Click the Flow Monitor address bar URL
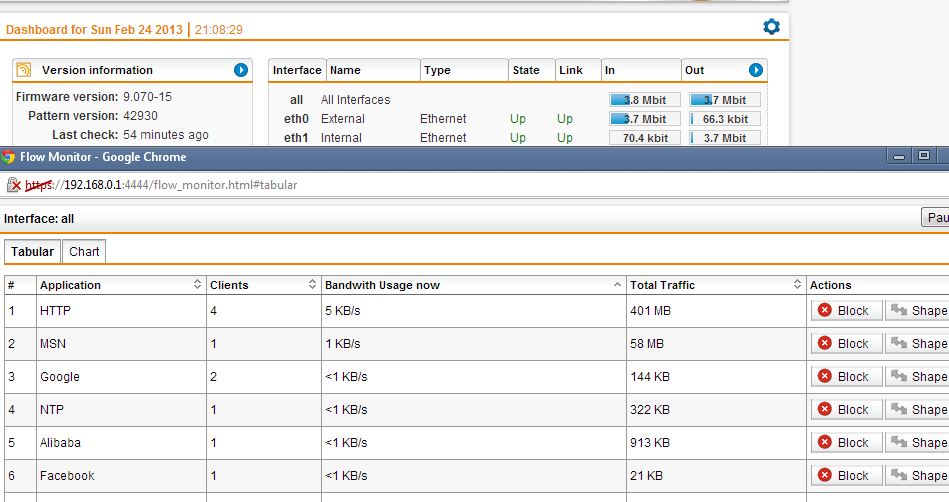Image resolution: width=949 pixels, height=502 pixels. pyautogui.click(x=161, y=185)
